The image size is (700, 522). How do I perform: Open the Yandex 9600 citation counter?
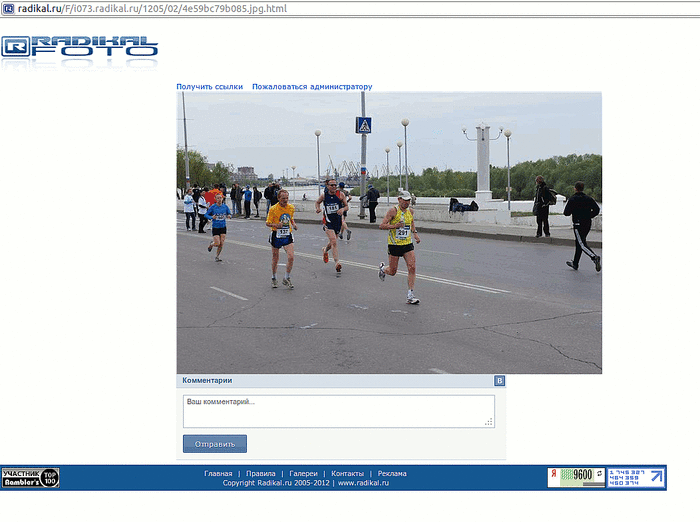coord(576,478)
